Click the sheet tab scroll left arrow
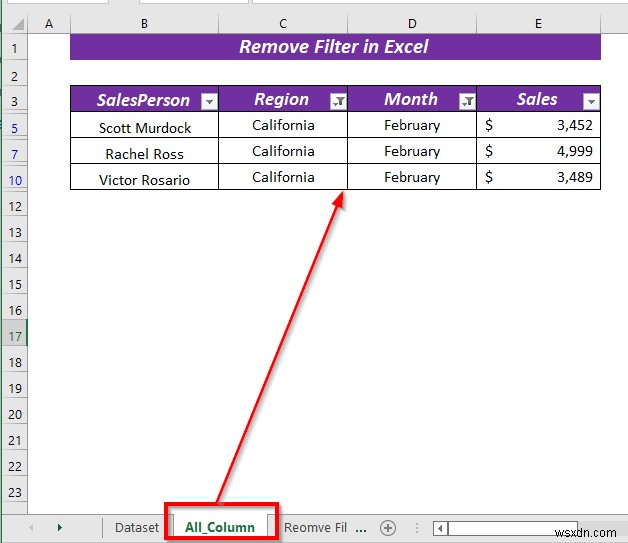 click(31, 527)
